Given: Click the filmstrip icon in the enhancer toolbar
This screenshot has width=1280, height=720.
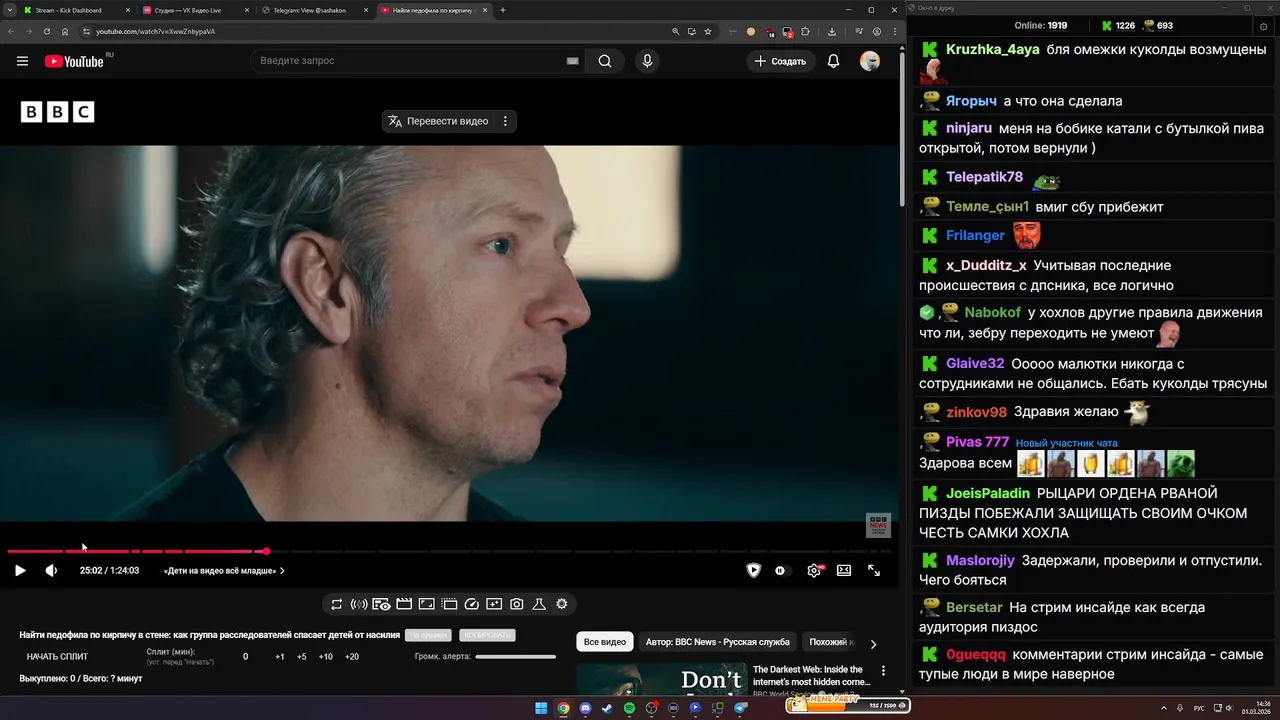Looking at the screenshot, I should (449, 604).
